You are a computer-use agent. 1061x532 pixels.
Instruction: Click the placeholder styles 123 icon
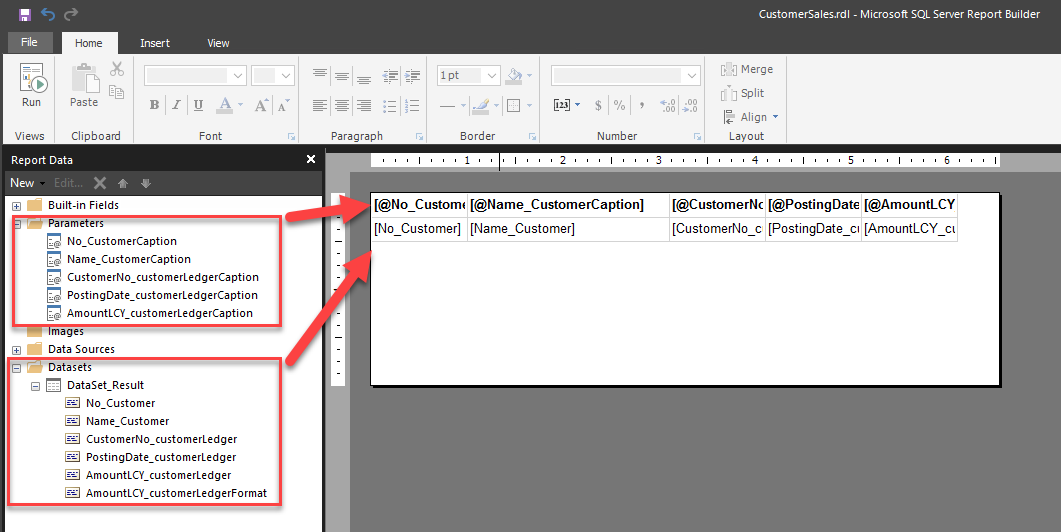click(x=562, y=105)
